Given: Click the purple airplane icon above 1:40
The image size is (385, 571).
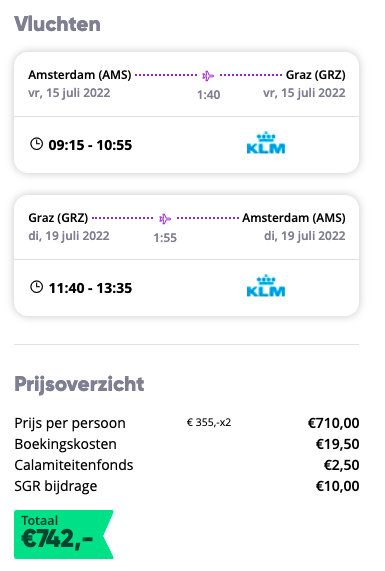Looking at the screenshot, I should click(208, 76).
